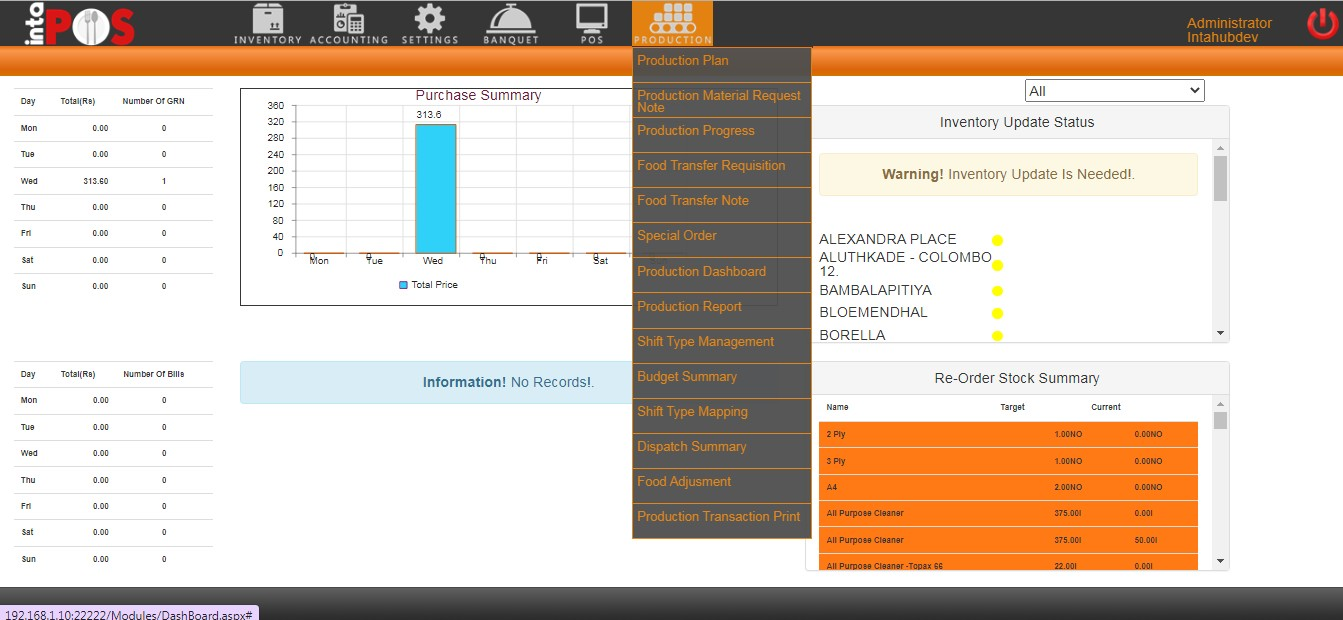1343x620 pixels.
Task: Click the red power logout icon
Action: tap(1321, 24)
